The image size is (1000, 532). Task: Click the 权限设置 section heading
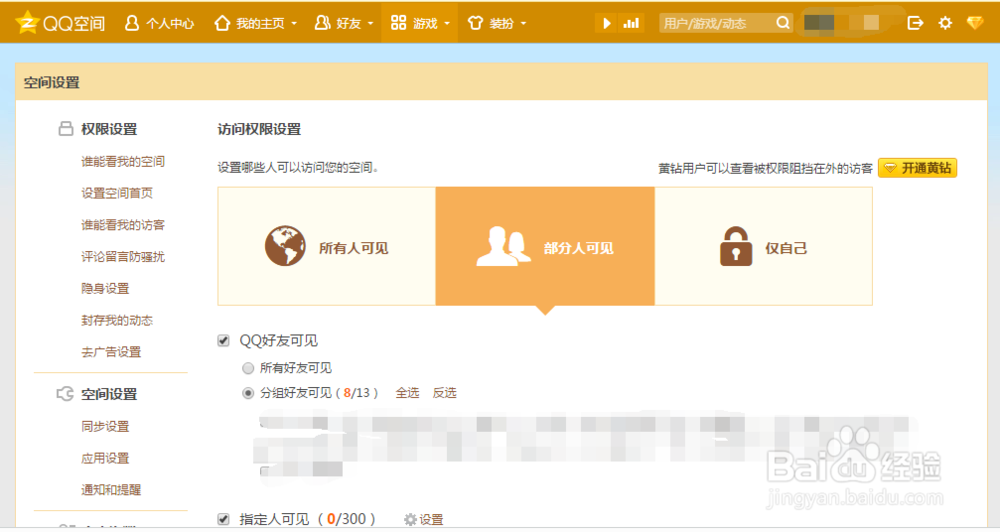tap(109, 129)
